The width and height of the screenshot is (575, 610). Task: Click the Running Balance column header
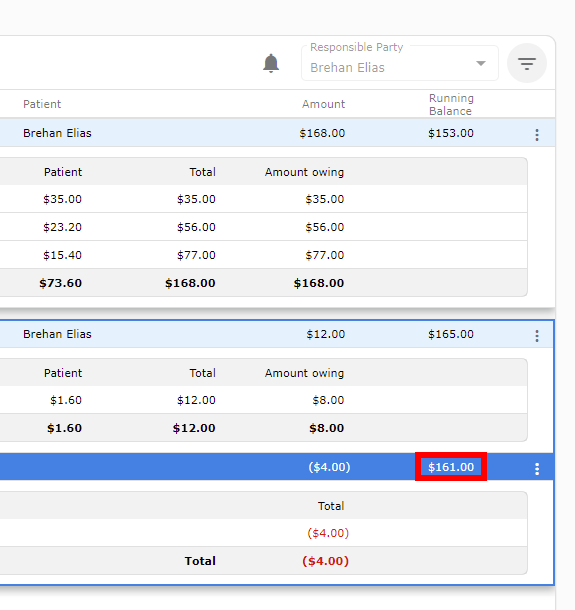tap(451, 104)
